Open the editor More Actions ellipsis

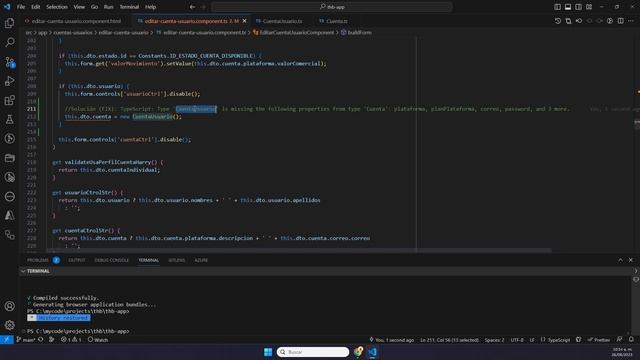631,21
